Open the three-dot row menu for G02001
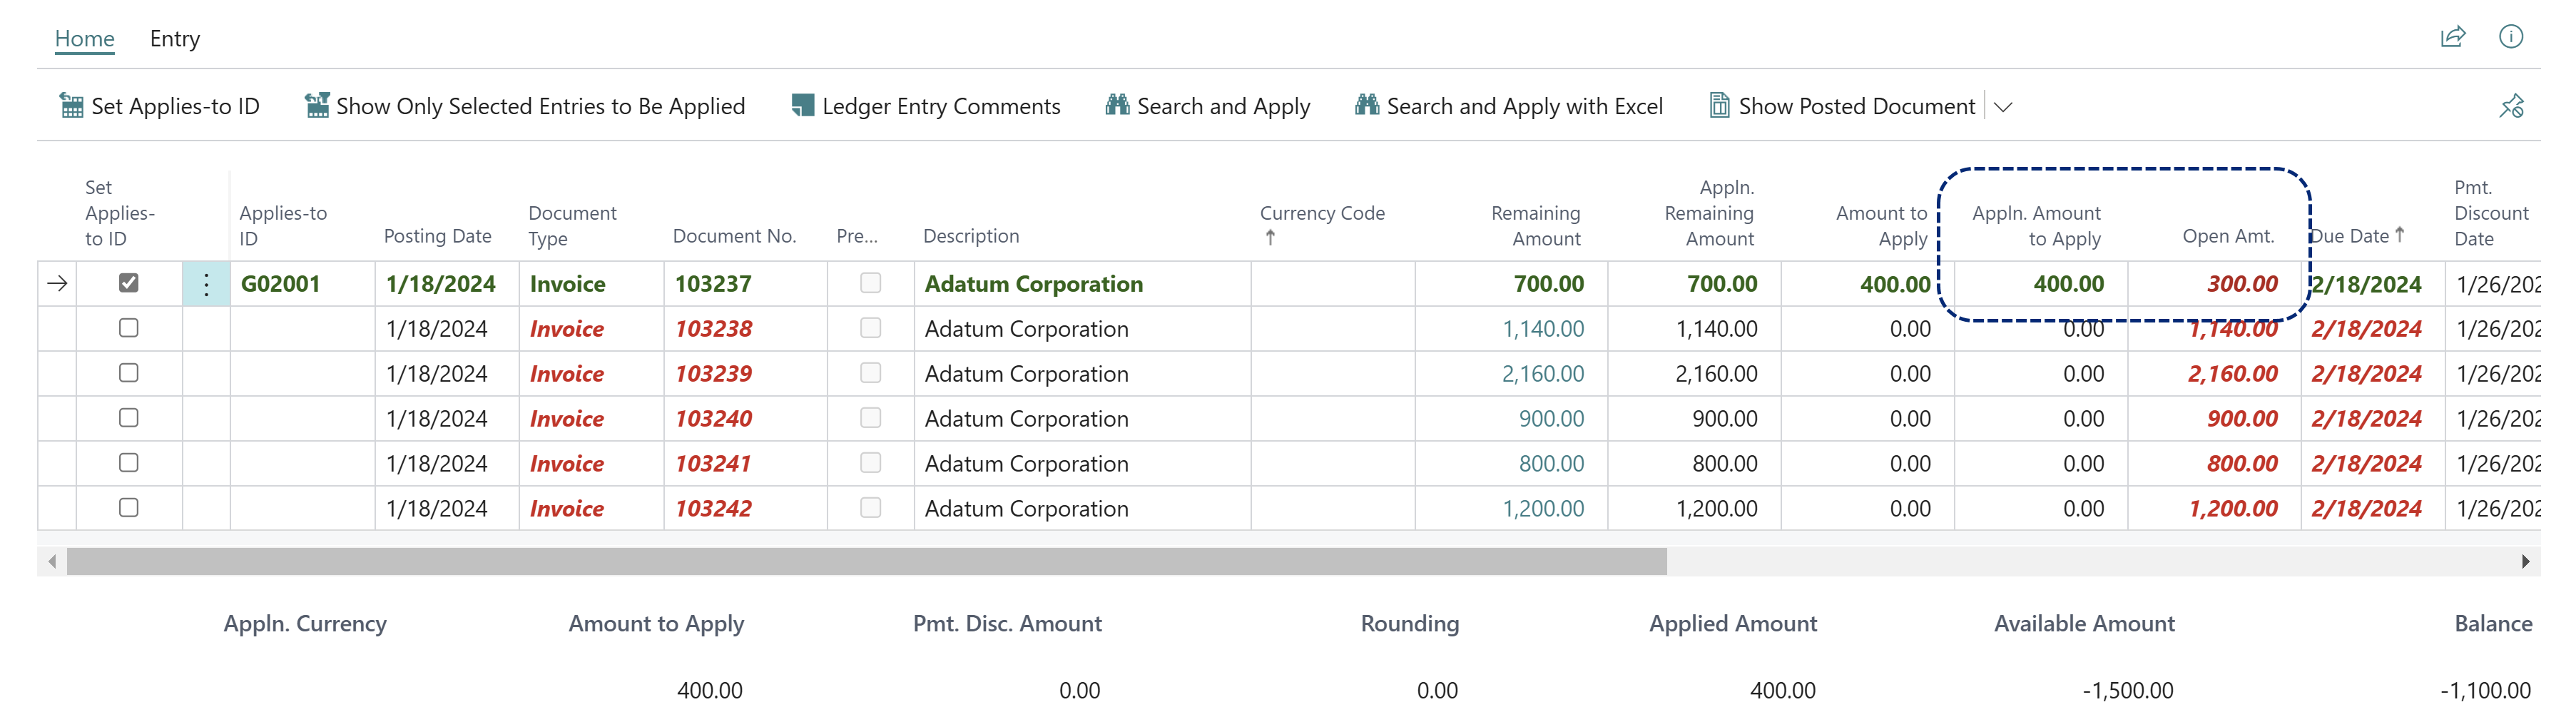 206,284
